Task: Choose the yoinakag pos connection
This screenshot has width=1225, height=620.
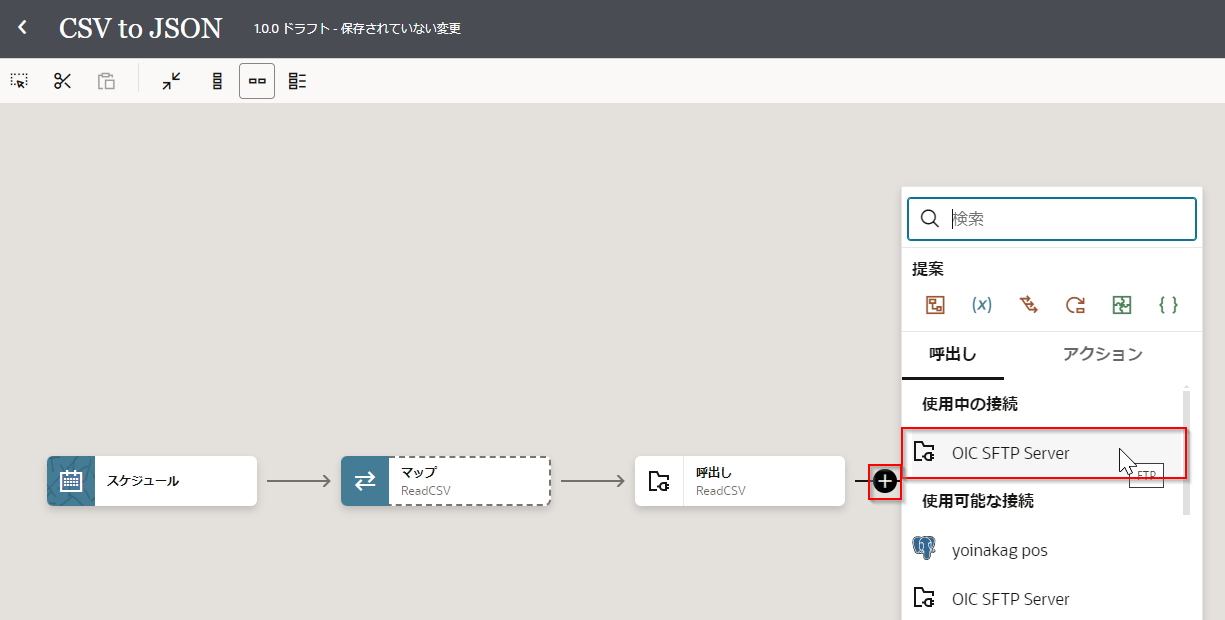Action: [999, 550]
